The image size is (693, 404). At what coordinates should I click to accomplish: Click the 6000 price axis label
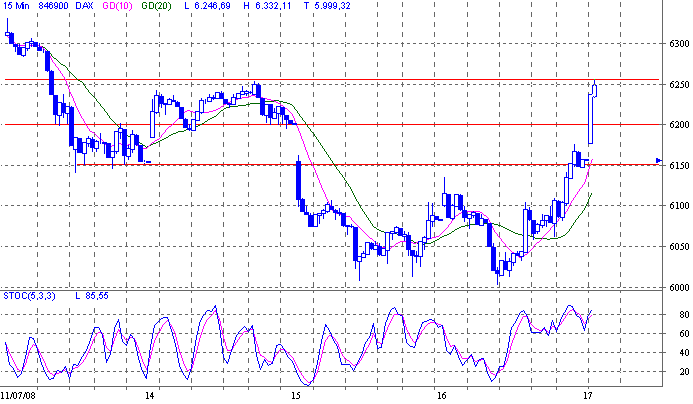(679, 288)
